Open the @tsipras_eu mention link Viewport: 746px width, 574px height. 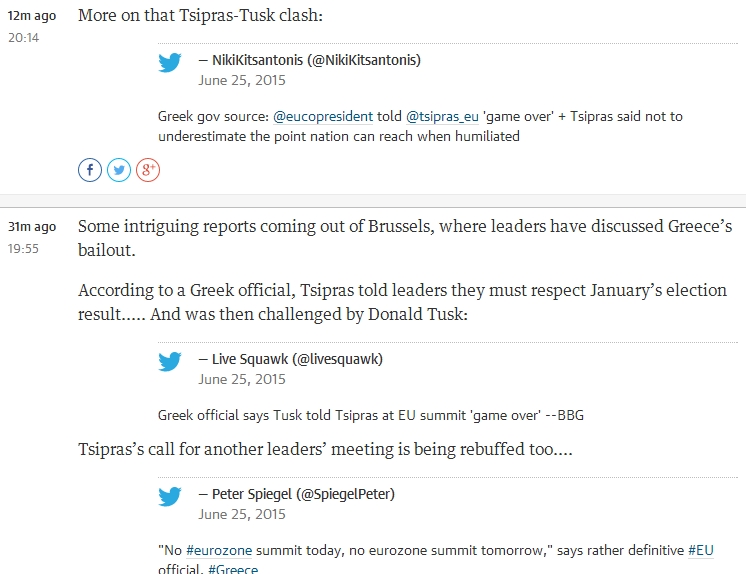(x=442, y=117)
